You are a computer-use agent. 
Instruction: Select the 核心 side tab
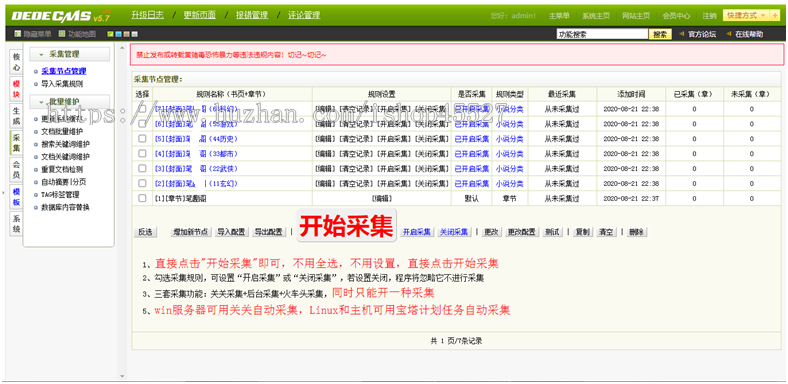[16, 62]
